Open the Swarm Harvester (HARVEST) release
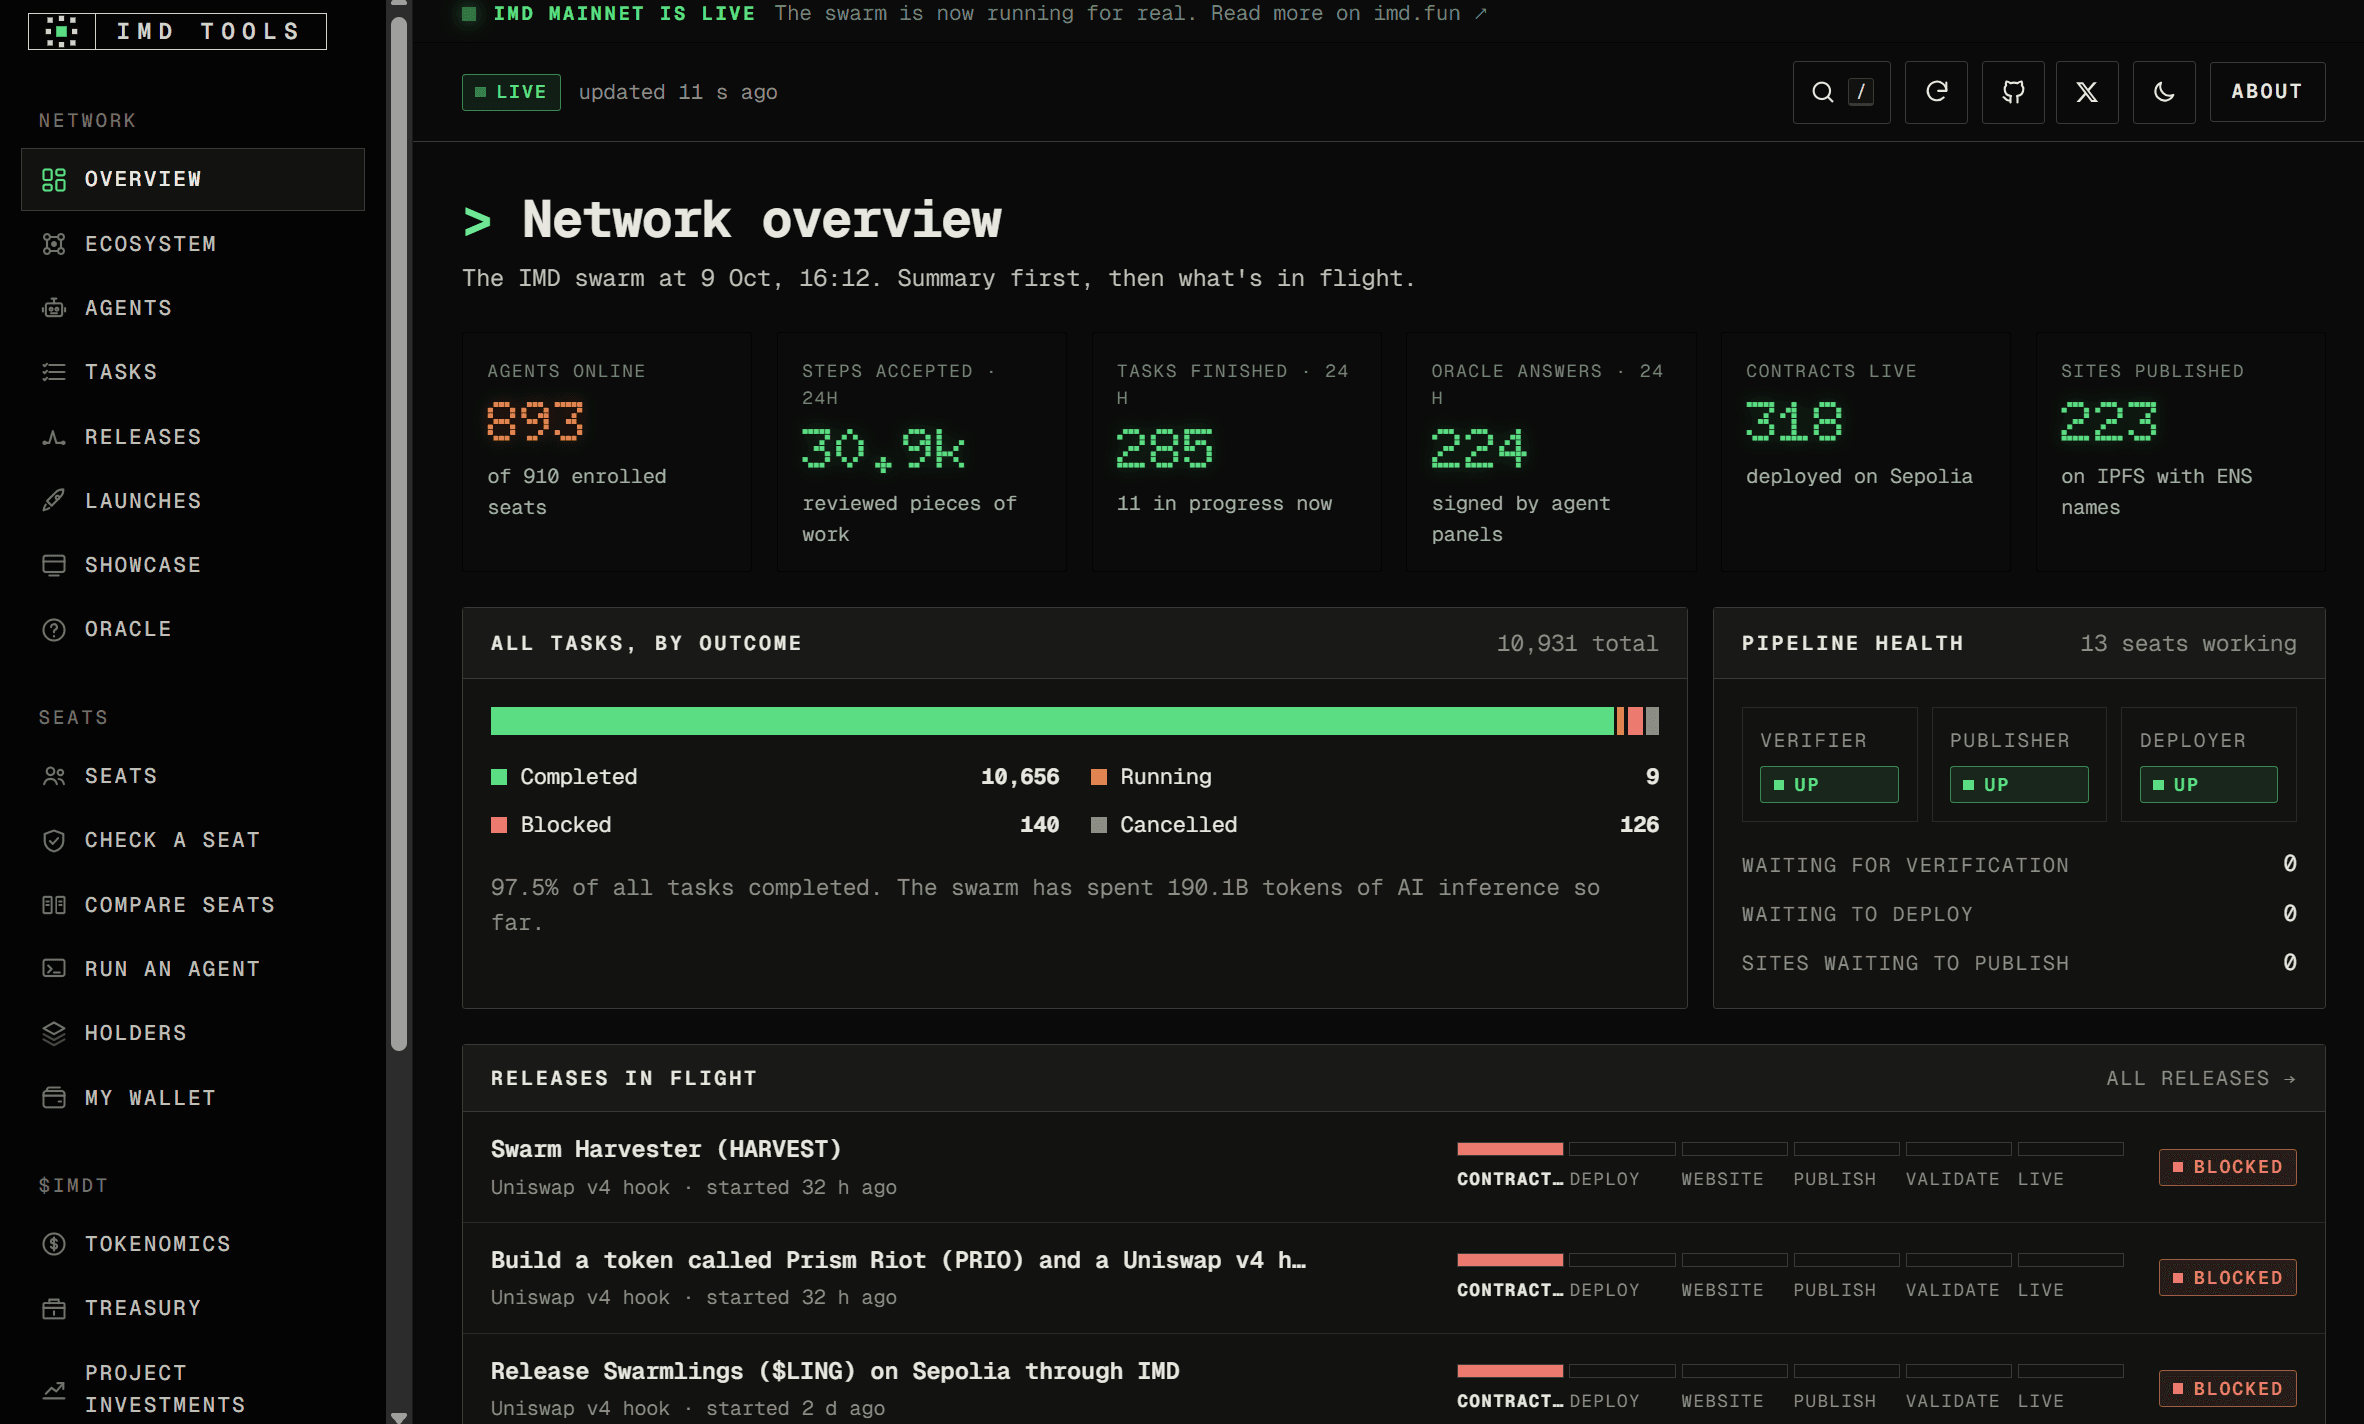 (1393, 1167)
